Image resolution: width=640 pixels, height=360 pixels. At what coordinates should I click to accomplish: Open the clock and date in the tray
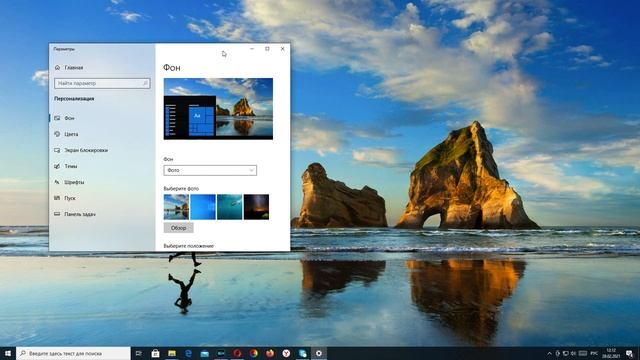click(x=611, y=353)
